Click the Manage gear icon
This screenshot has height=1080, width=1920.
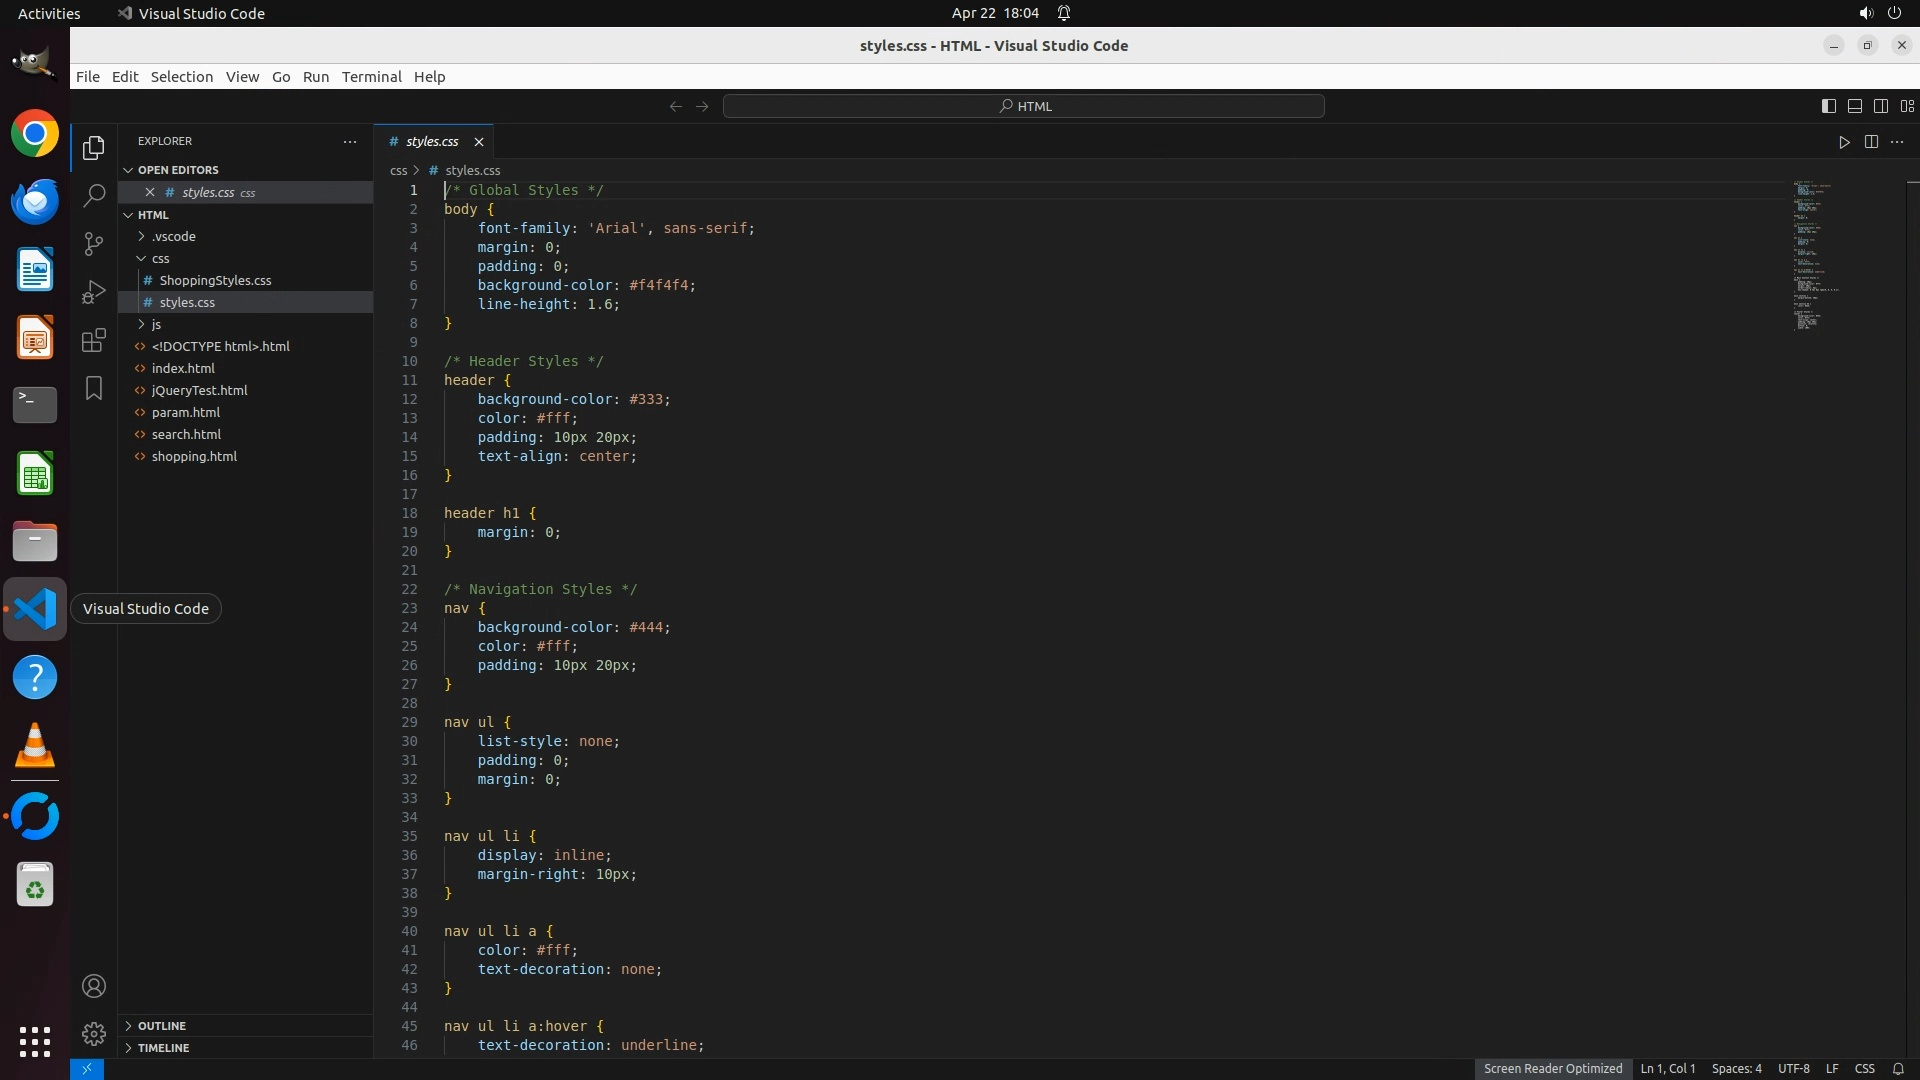[94, 1033]
